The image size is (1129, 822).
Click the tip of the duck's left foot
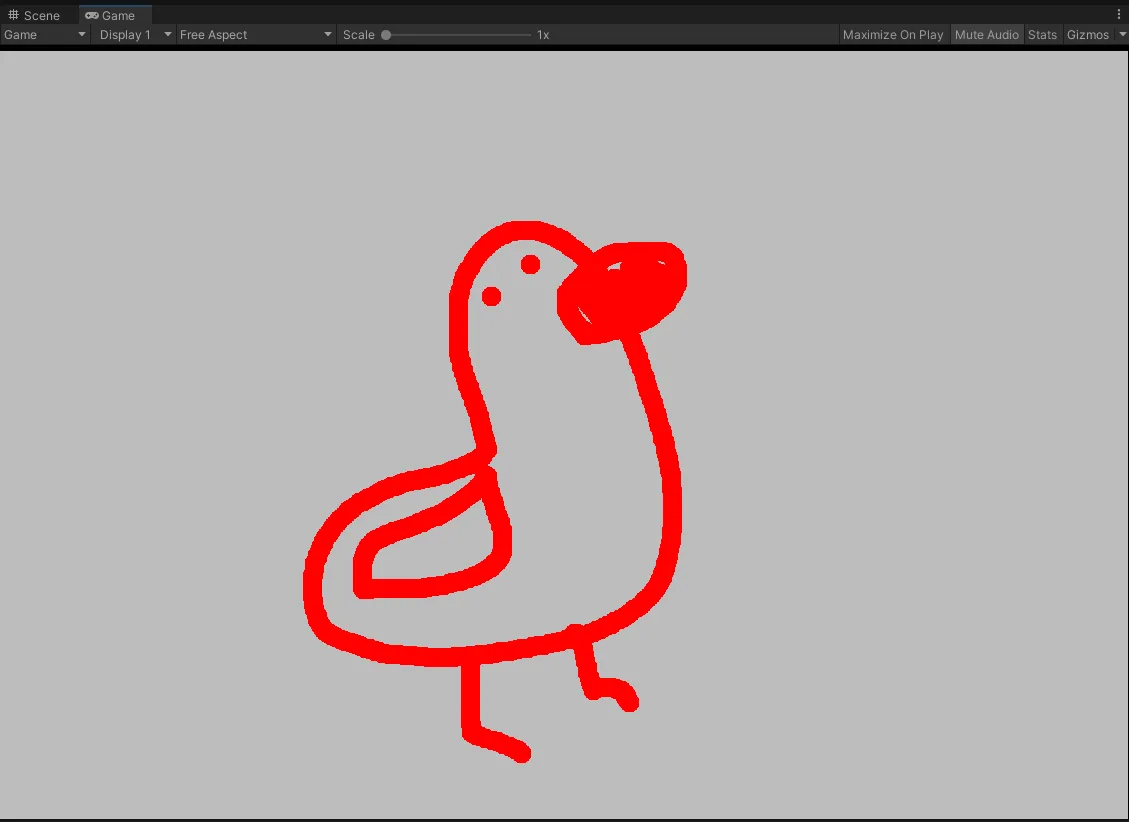pyautogui.click(x=521, y=754)
